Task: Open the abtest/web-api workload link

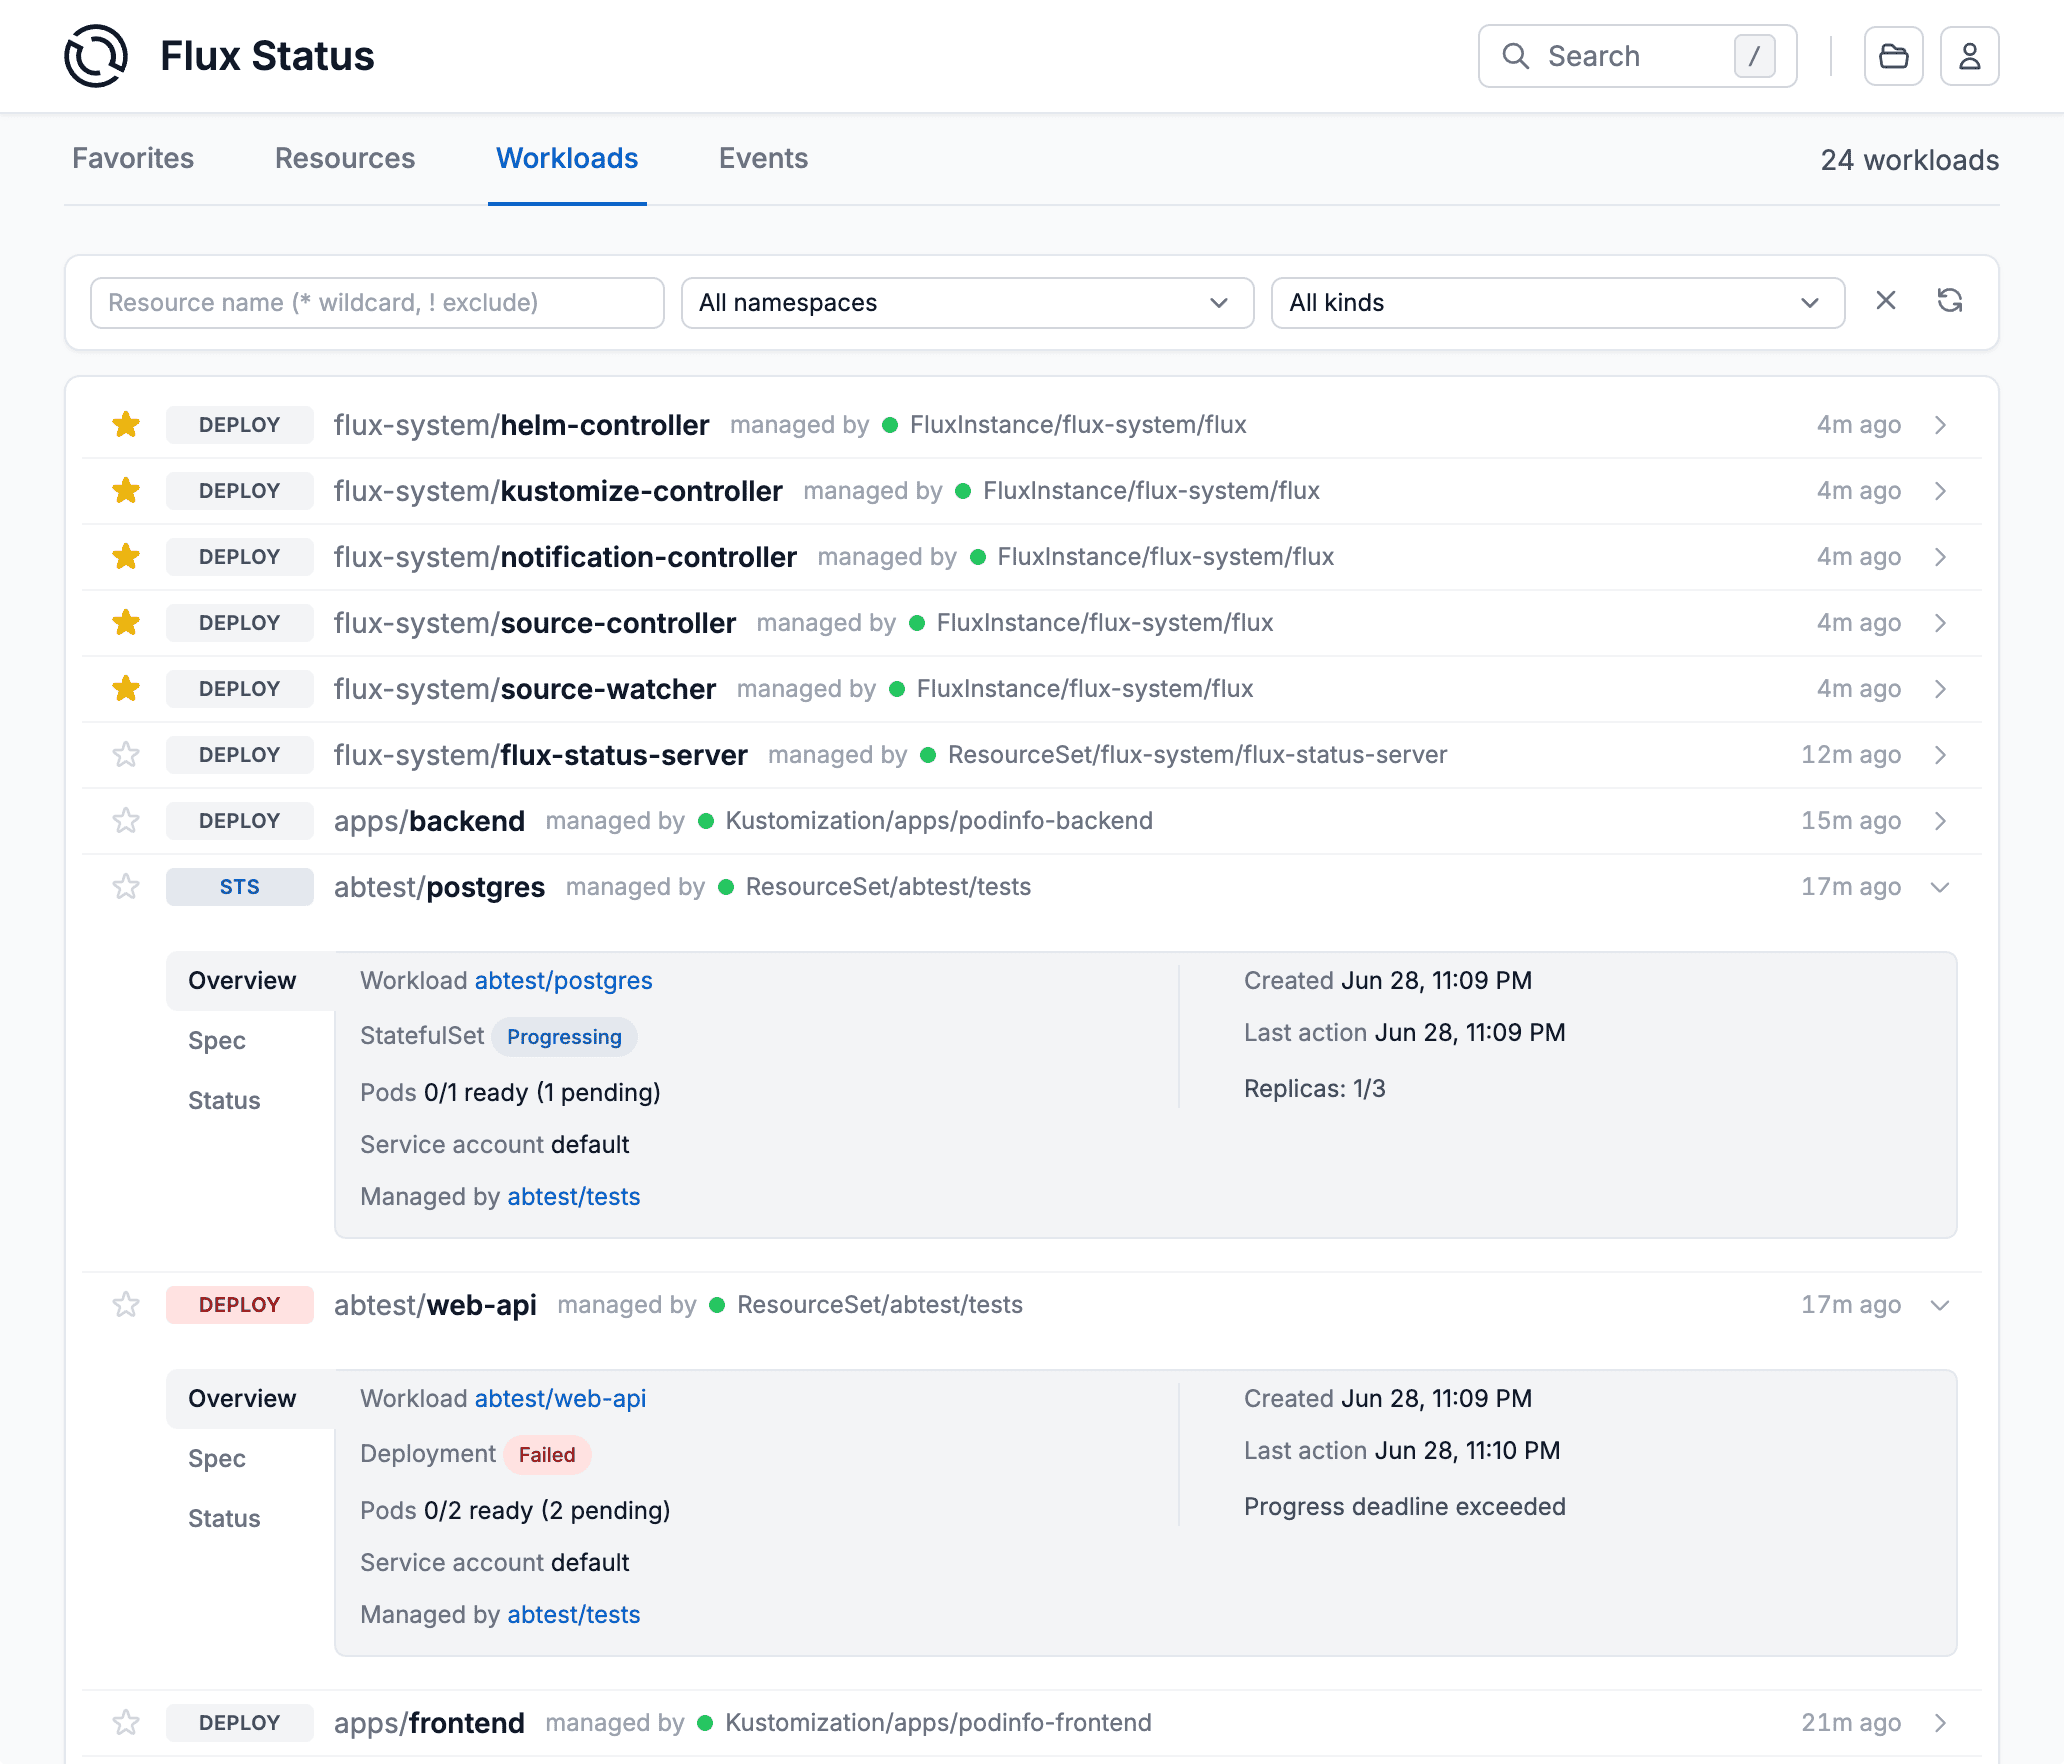Action: tap(560, 1399)
